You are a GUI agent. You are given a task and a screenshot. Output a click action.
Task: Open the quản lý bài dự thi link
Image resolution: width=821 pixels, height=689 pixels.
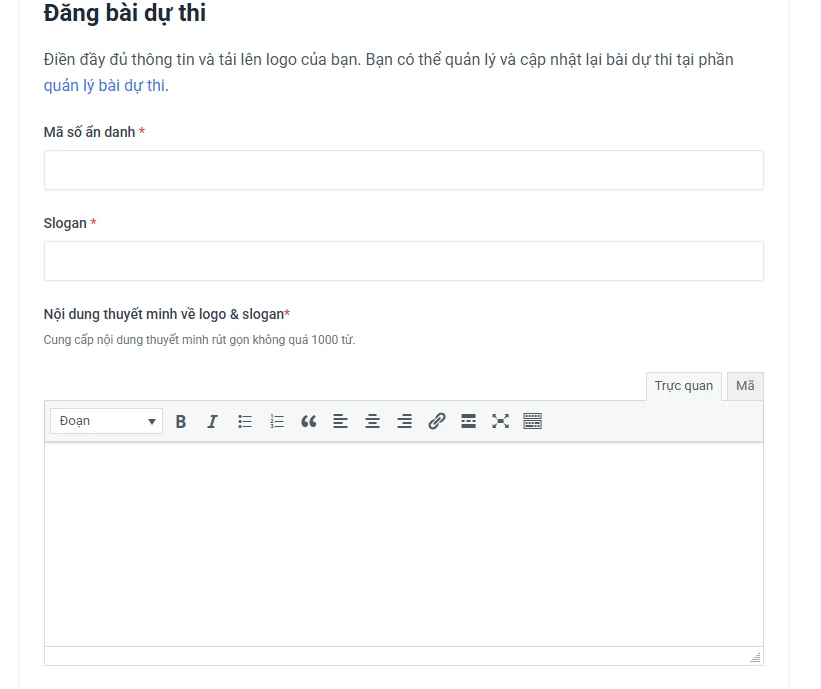click(x=104, y=86)
